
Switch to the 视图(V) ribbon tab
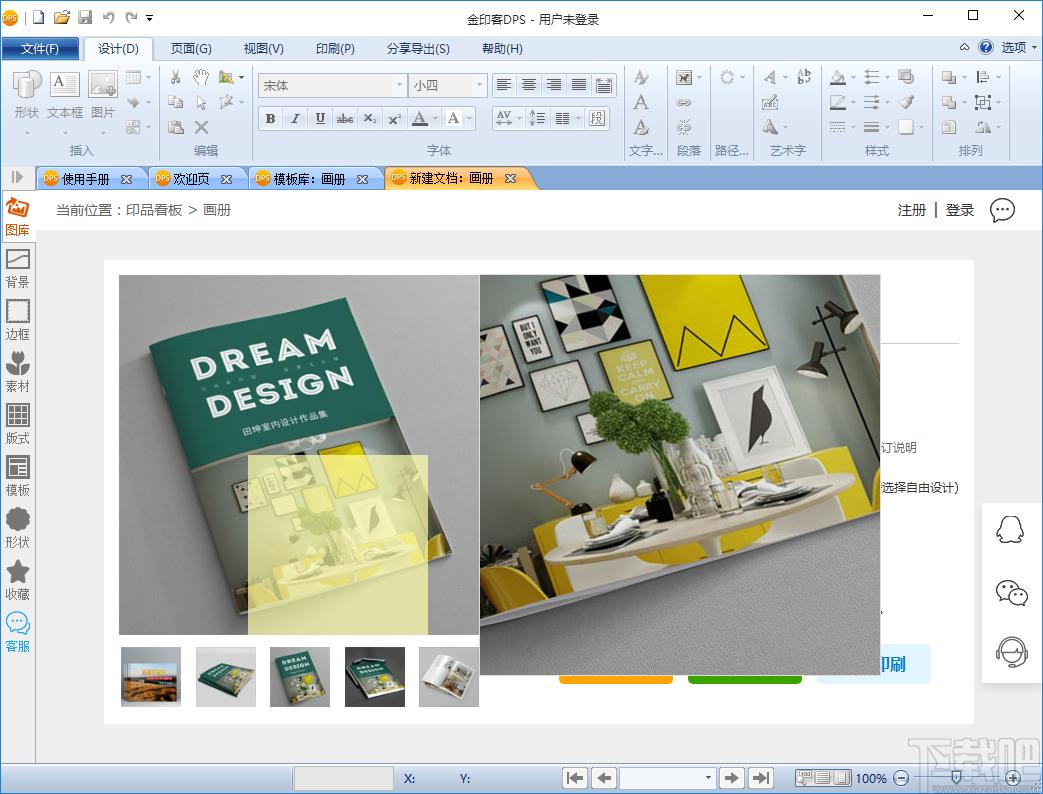pyautogui.click(x=263, y=49)
